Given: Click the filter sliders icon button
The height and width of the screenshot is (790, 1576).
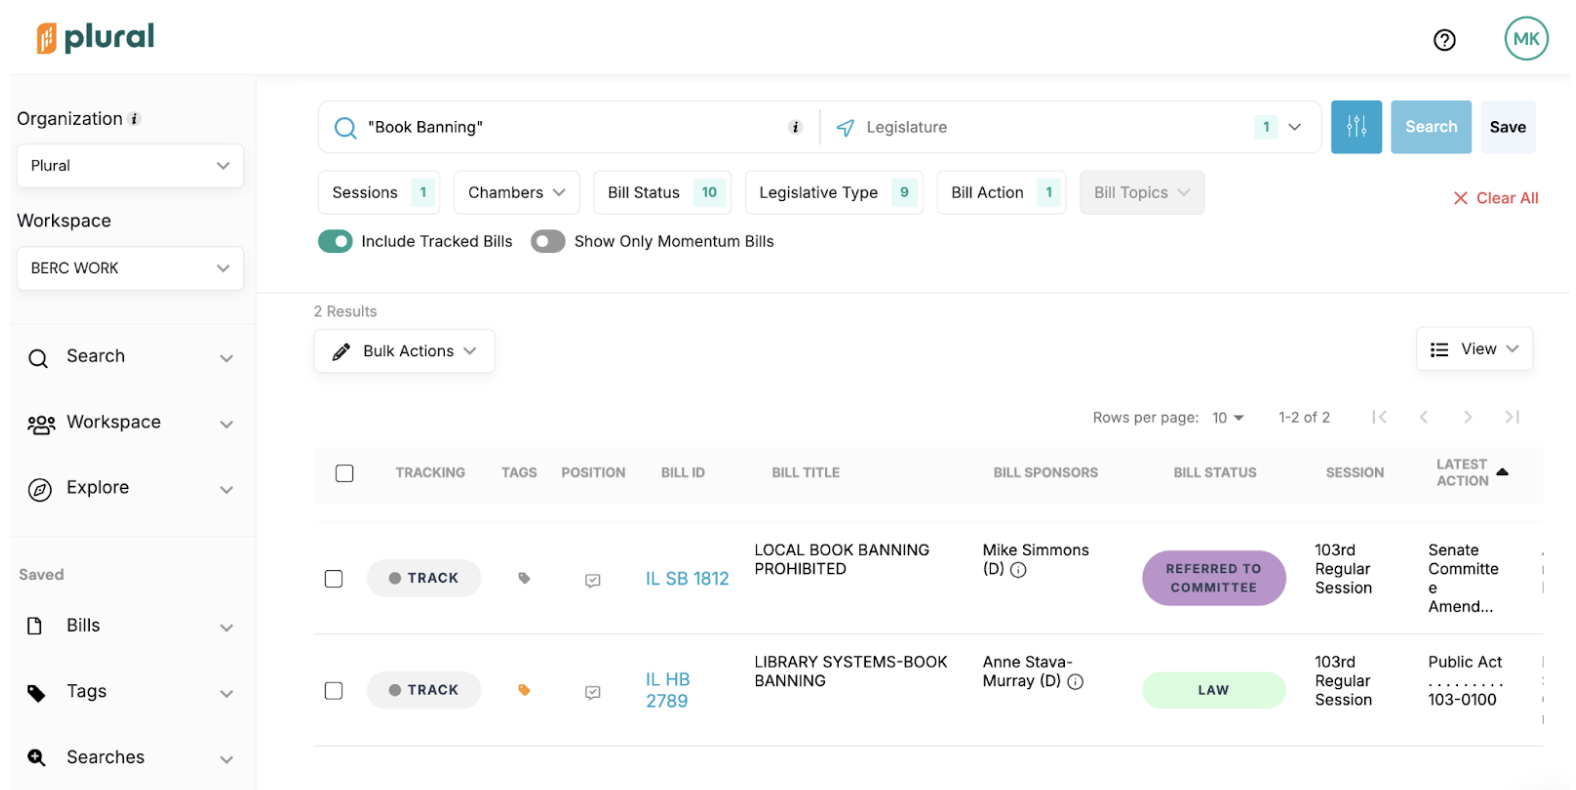Looking at the screenshot, I should tap(1355, 127).
